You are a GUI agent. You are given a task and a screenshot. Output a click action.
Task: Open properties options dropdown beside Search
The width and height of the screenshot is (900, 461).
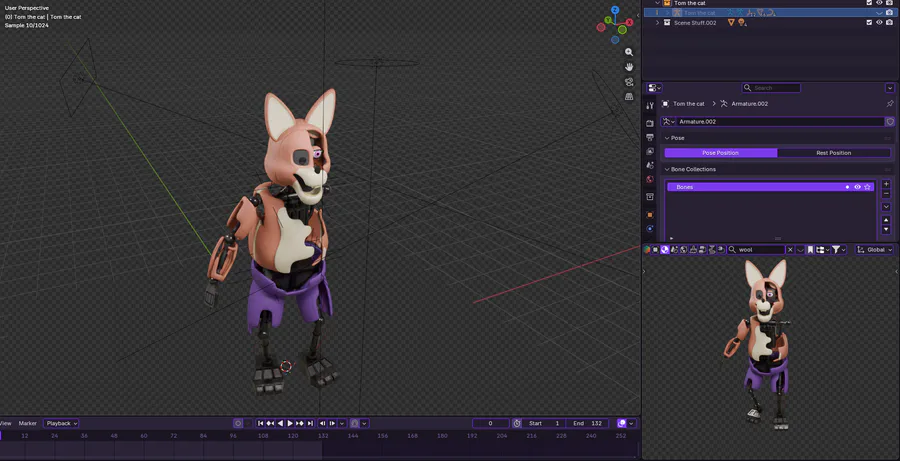tap(890, 88)
